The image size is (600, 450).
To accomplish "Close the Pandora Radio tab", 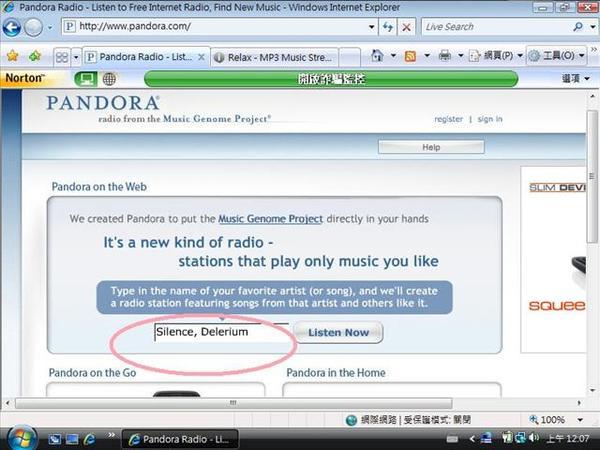I will (201, 57).
